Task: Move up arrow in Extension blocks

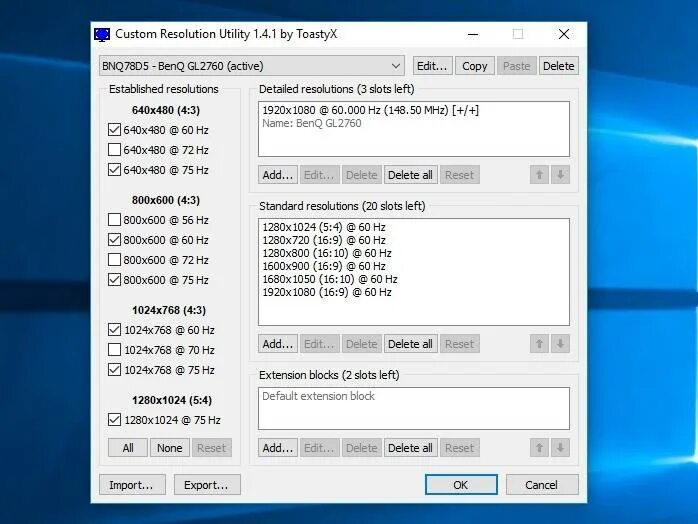Action: point(539,448)
